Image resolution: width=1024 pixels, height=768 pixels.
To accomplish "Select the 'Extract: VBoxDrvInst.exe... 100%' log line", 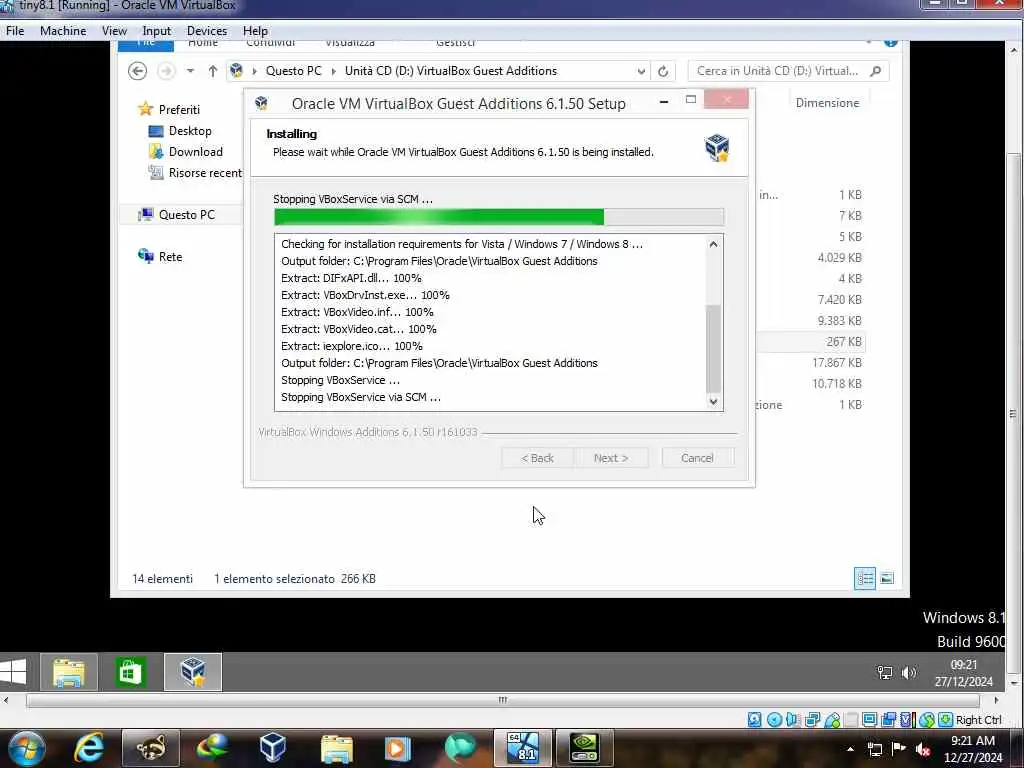I will (365, 295).
